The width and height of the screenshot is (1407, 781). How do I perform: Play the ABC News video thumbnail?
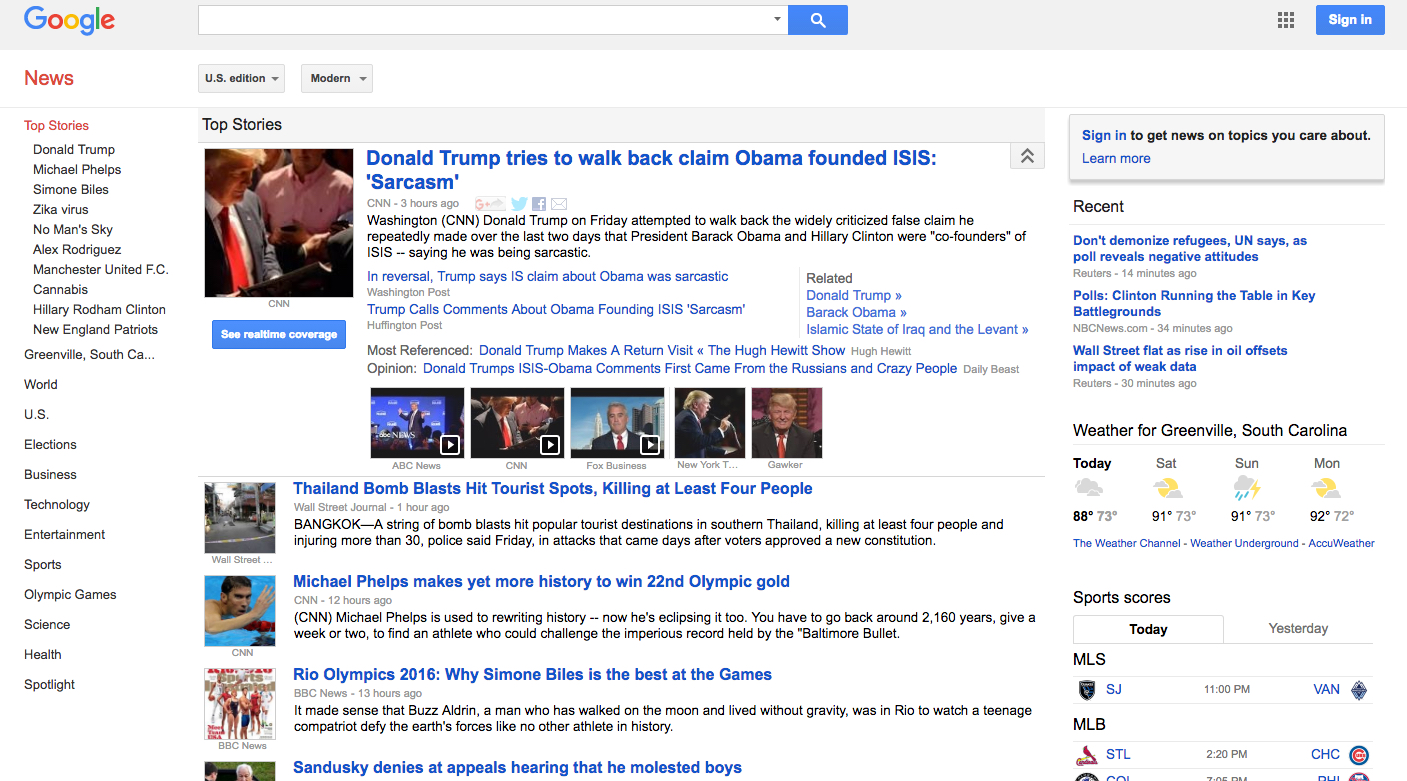click(x=417, y=423)
